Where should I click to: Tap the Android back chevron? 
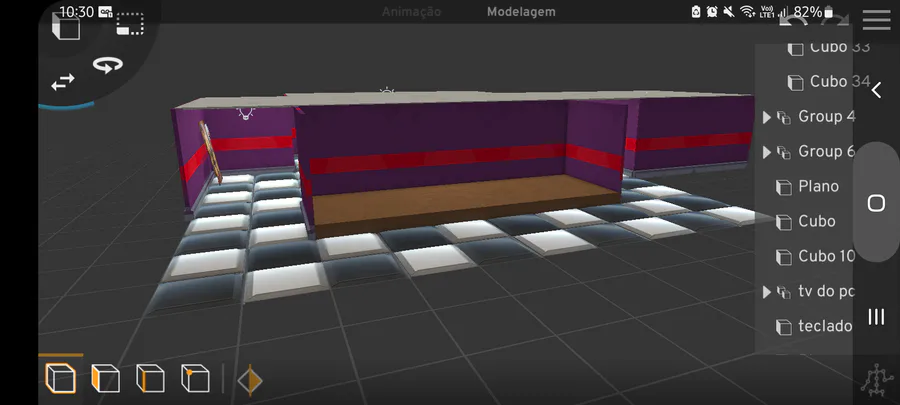876,90
